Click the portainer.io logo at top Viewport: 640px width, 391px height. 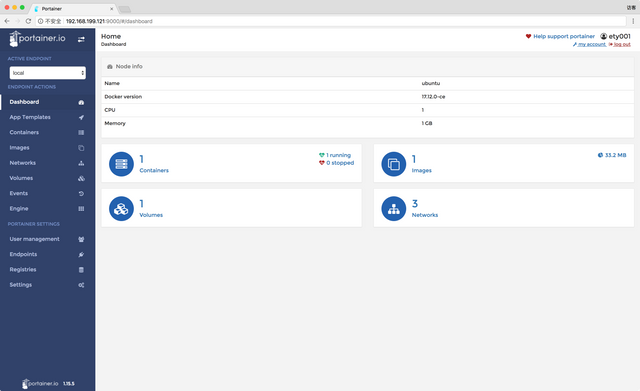click(37, 39)
